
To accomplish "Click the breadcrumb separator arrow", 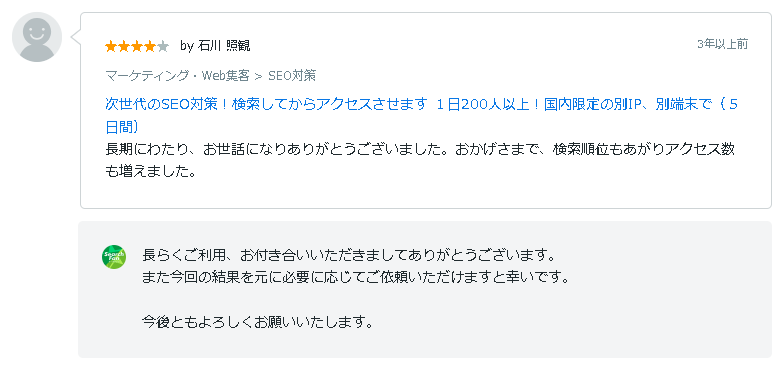I will pyautogui.click(x=258, y=76).
